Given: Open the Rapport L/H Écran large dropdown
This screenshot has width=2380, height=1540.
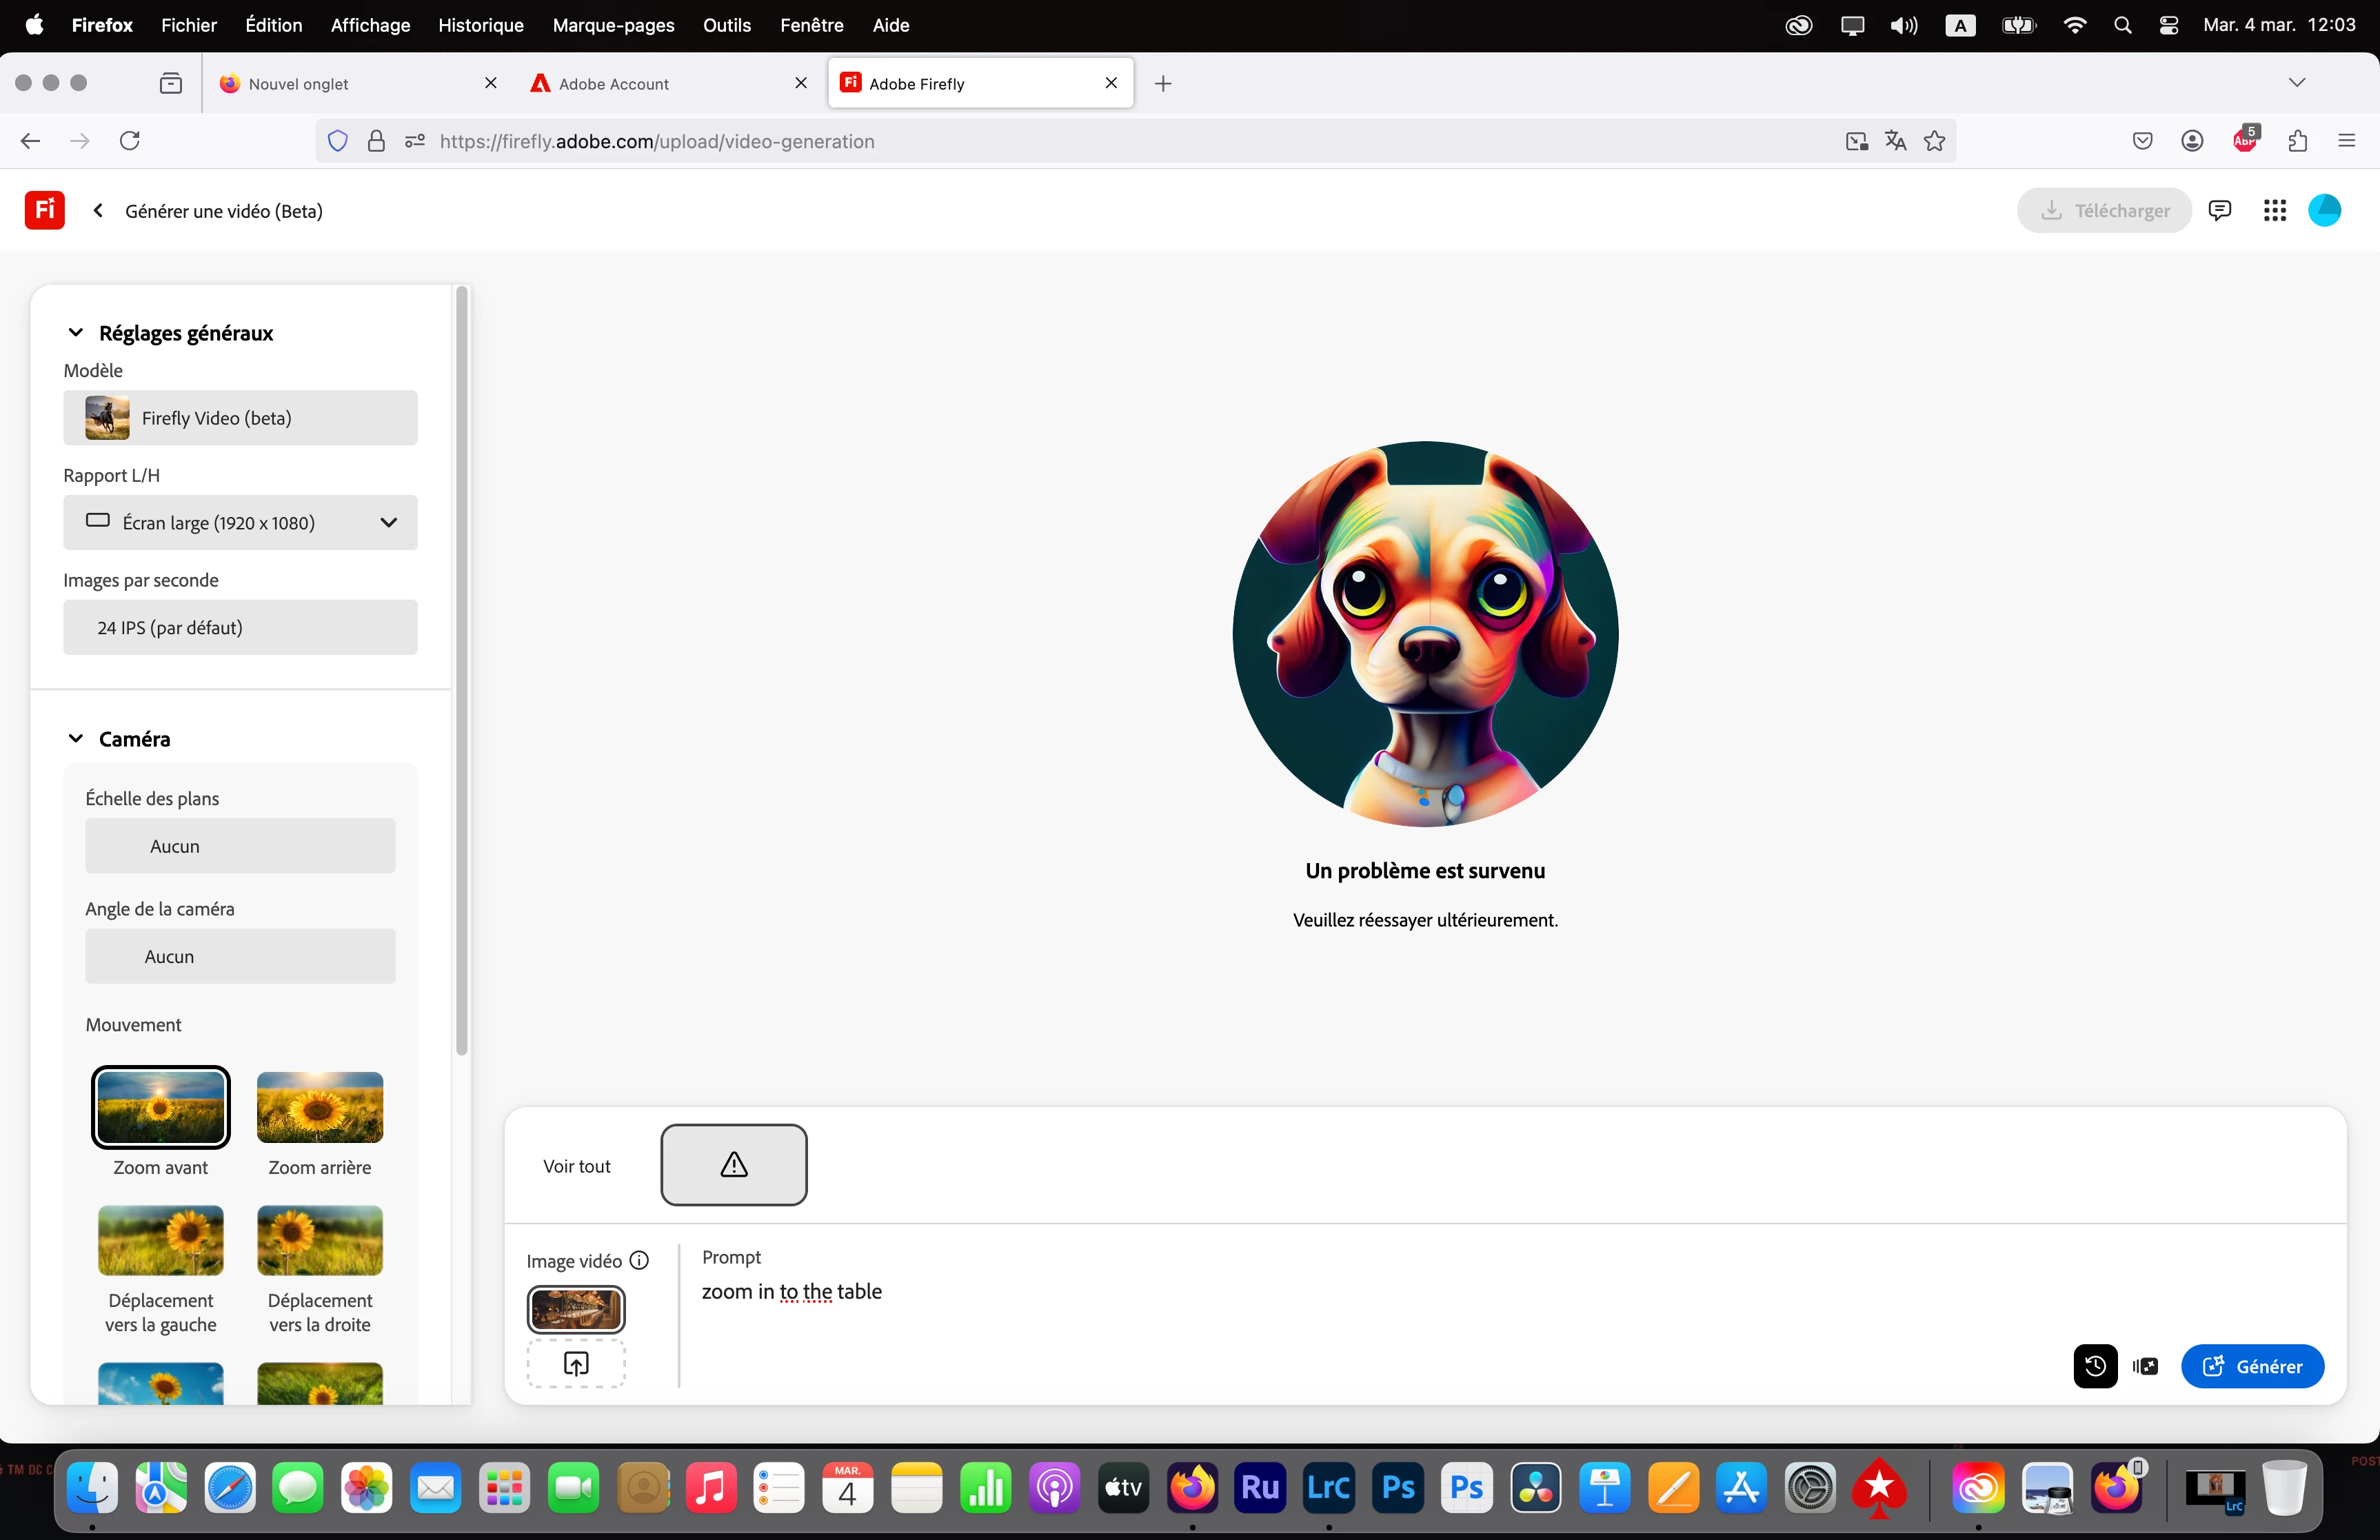Looking at the screenshot, I should [x=240, y=522].
